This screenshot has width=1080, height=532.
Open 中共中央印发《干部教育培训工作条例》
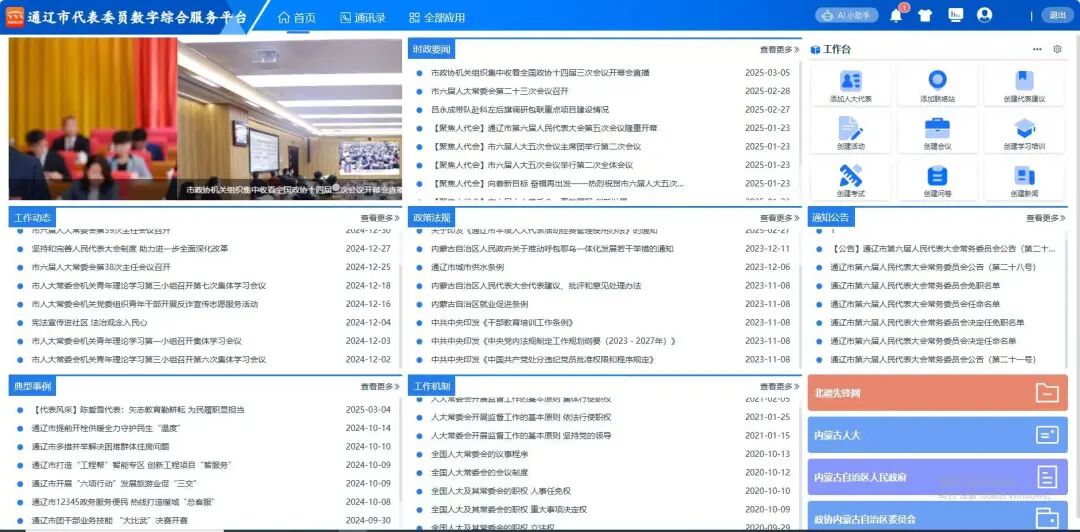click(x=502, y=323)
